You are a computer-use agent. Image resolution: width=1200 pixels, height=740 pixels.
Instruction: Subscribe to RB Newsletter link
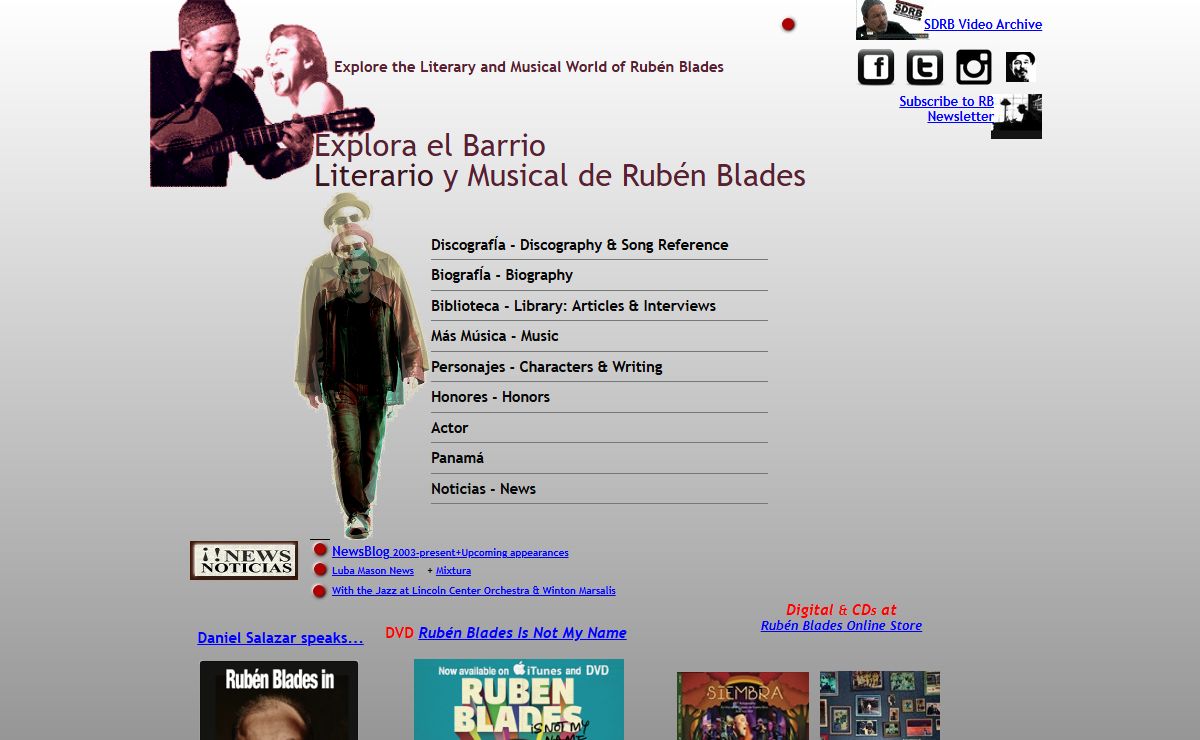click(946, 109)
